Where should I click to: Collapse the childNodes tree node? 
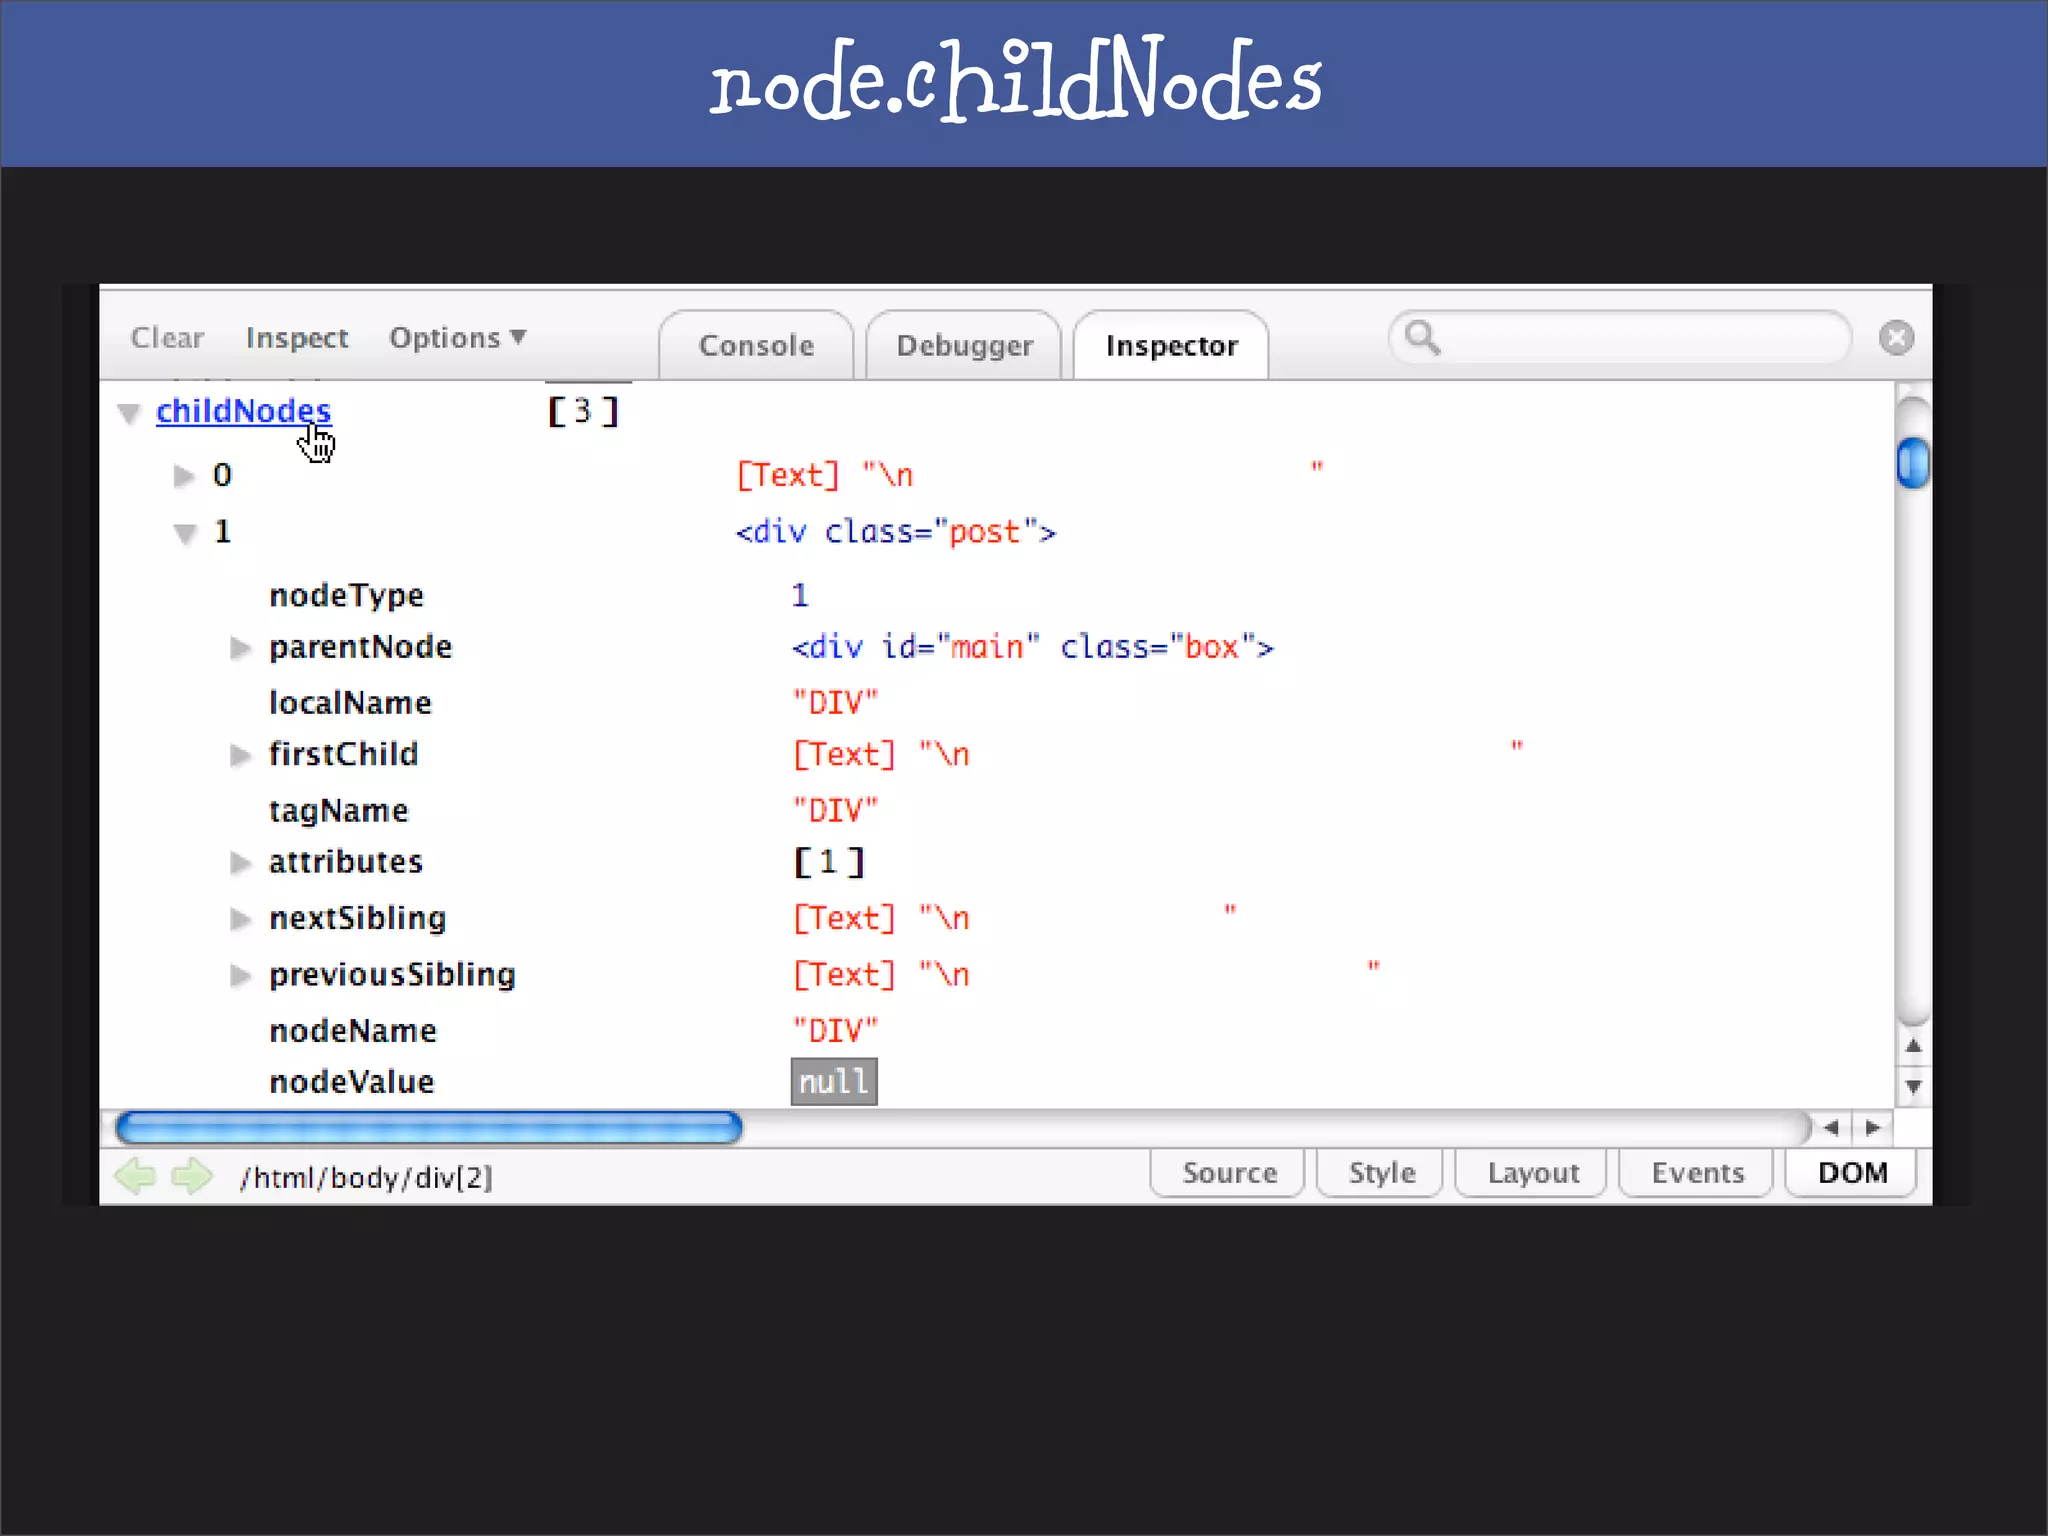pyautogui.click(x=128, y=413)
